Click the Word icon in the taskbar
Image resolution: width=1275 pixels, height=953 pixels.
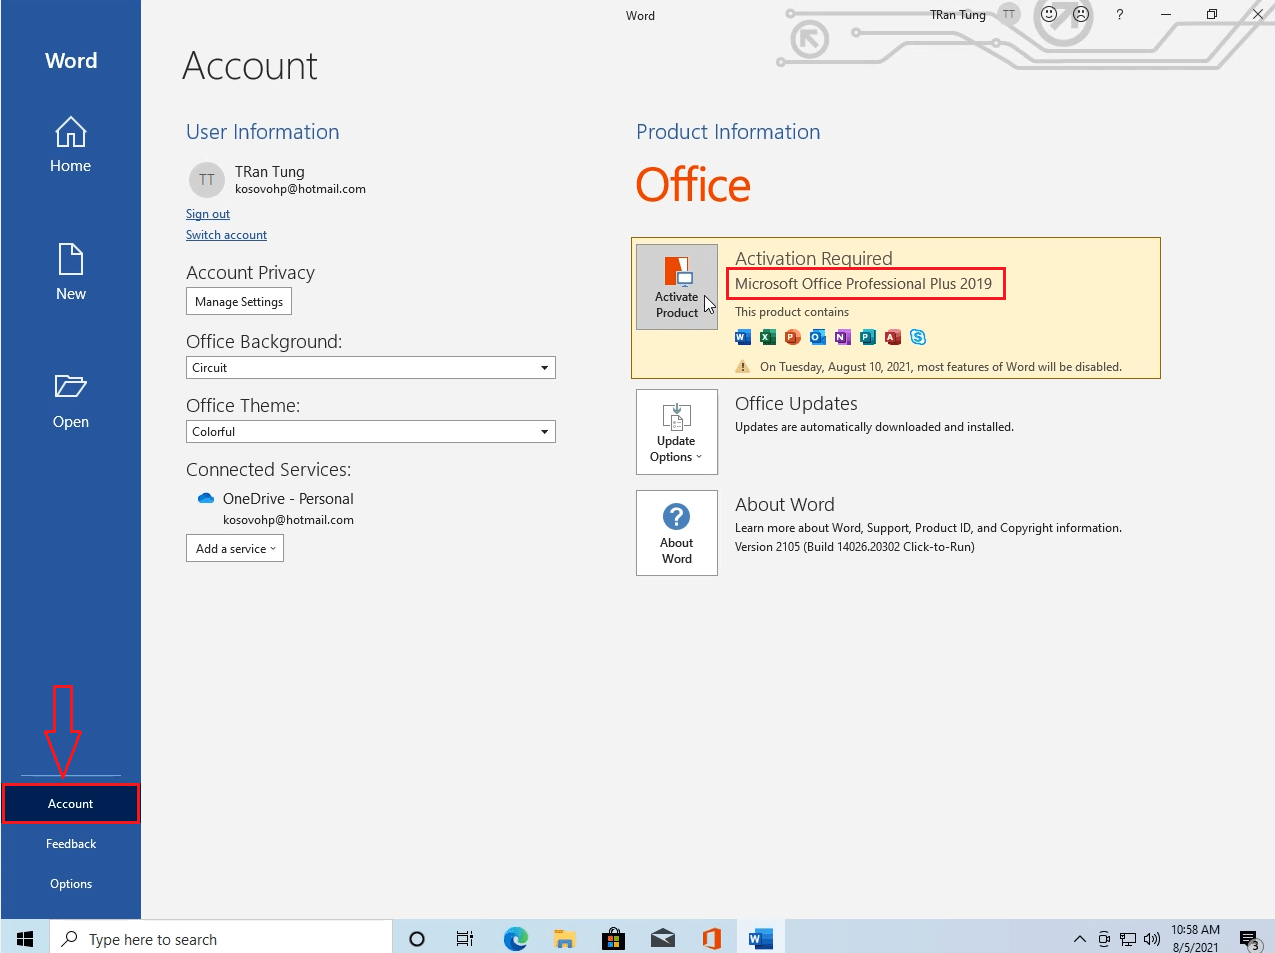[x=760, y=938]
